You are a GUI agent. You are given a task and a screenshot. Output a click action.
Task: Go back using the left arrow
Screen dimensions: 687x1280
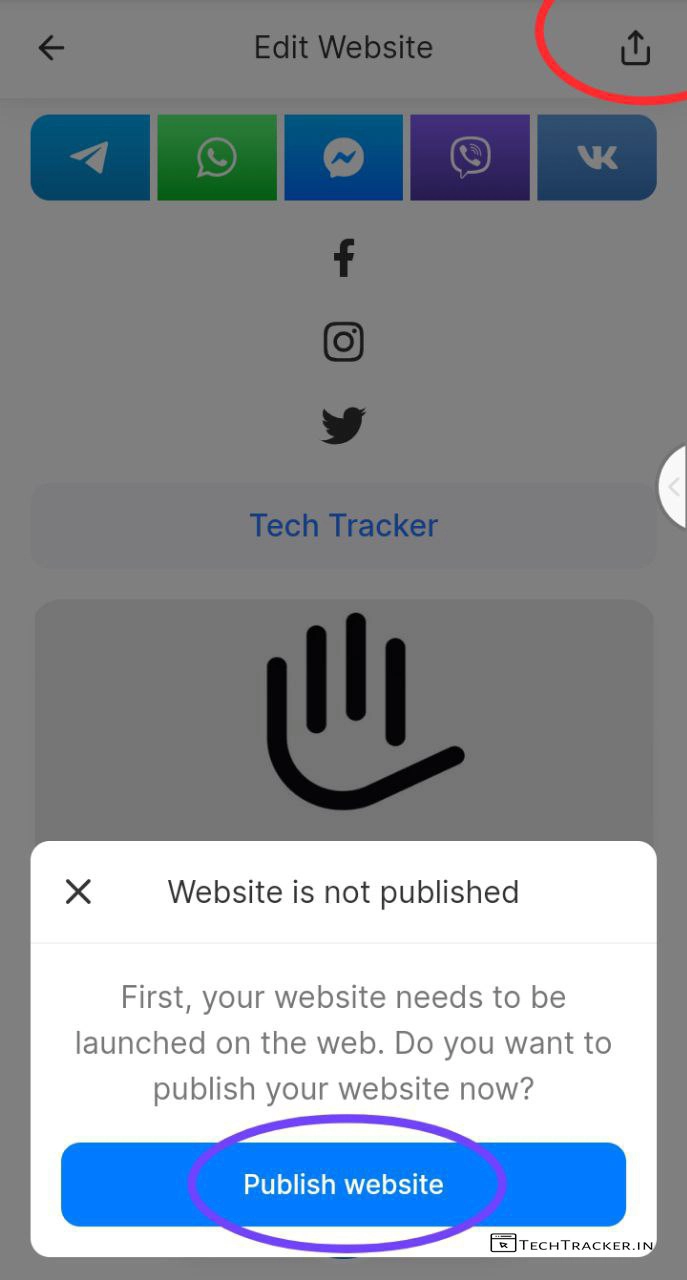tap(51, 48)
